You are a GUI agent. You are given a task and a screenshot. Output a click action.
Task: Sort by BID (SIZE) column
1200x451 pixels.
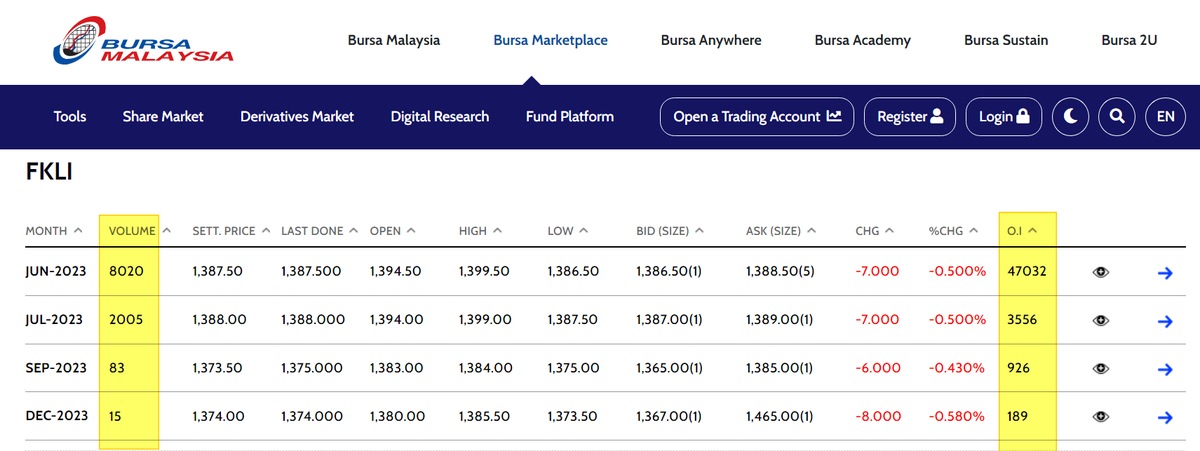pos(669,231)
